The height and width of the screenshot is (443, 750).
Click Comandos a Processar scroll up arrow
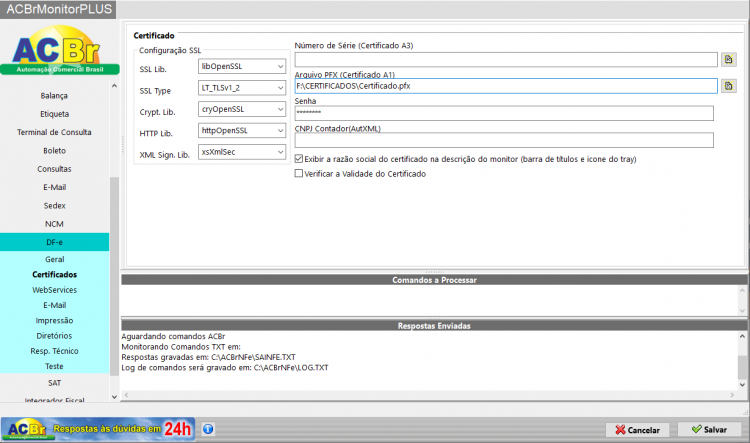tap(742, 290)
